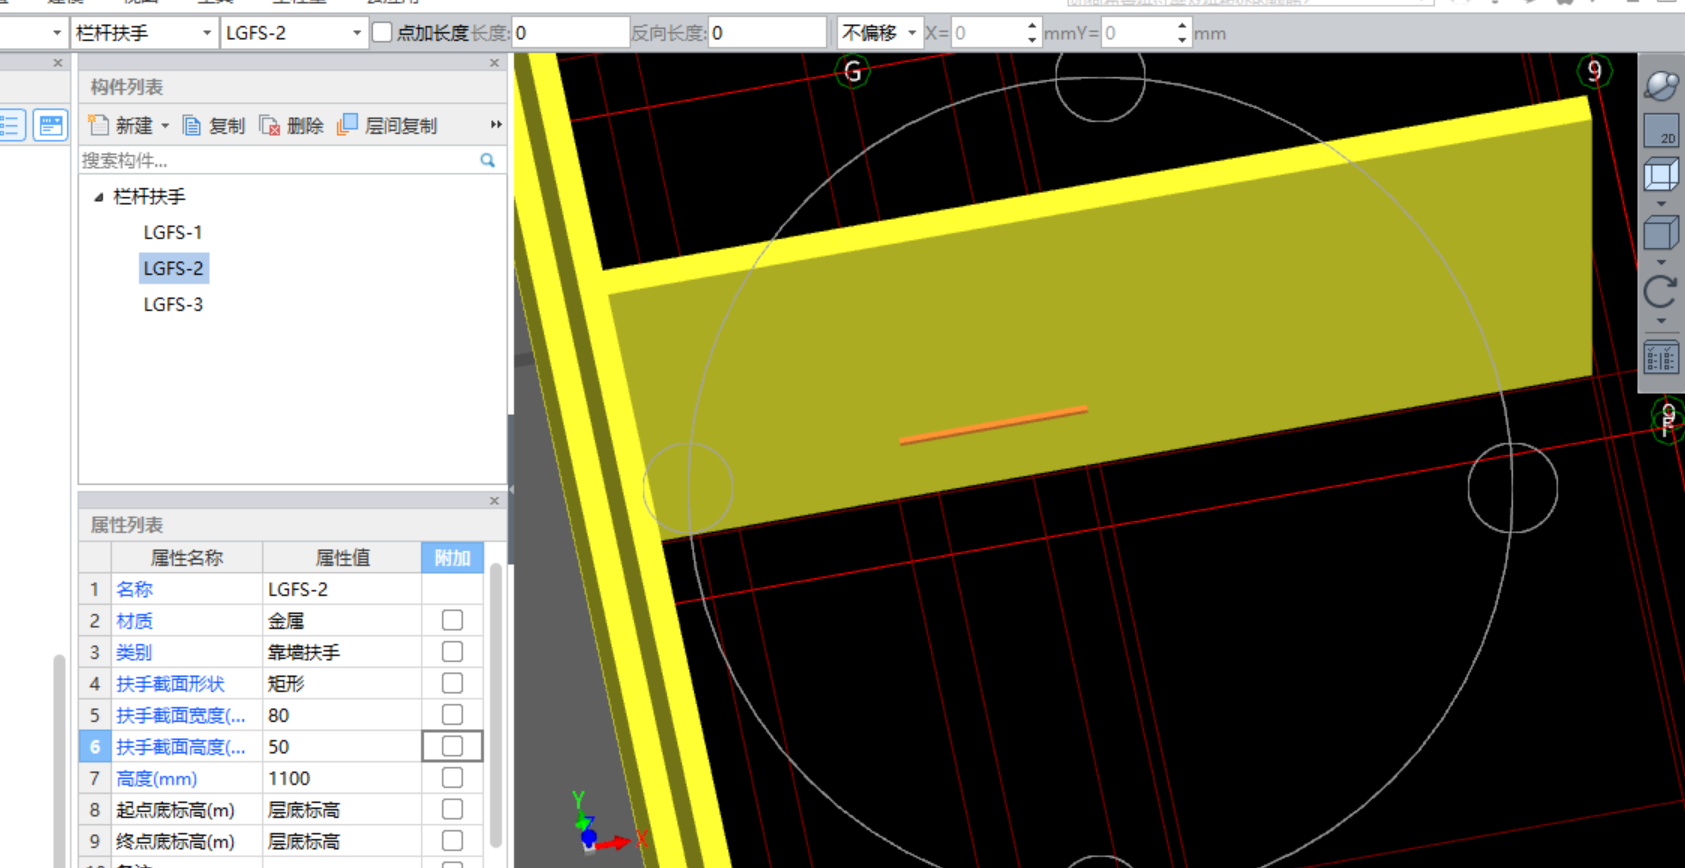
Task: Close the 构件列表 panel
Action: (x=494, y=63)
